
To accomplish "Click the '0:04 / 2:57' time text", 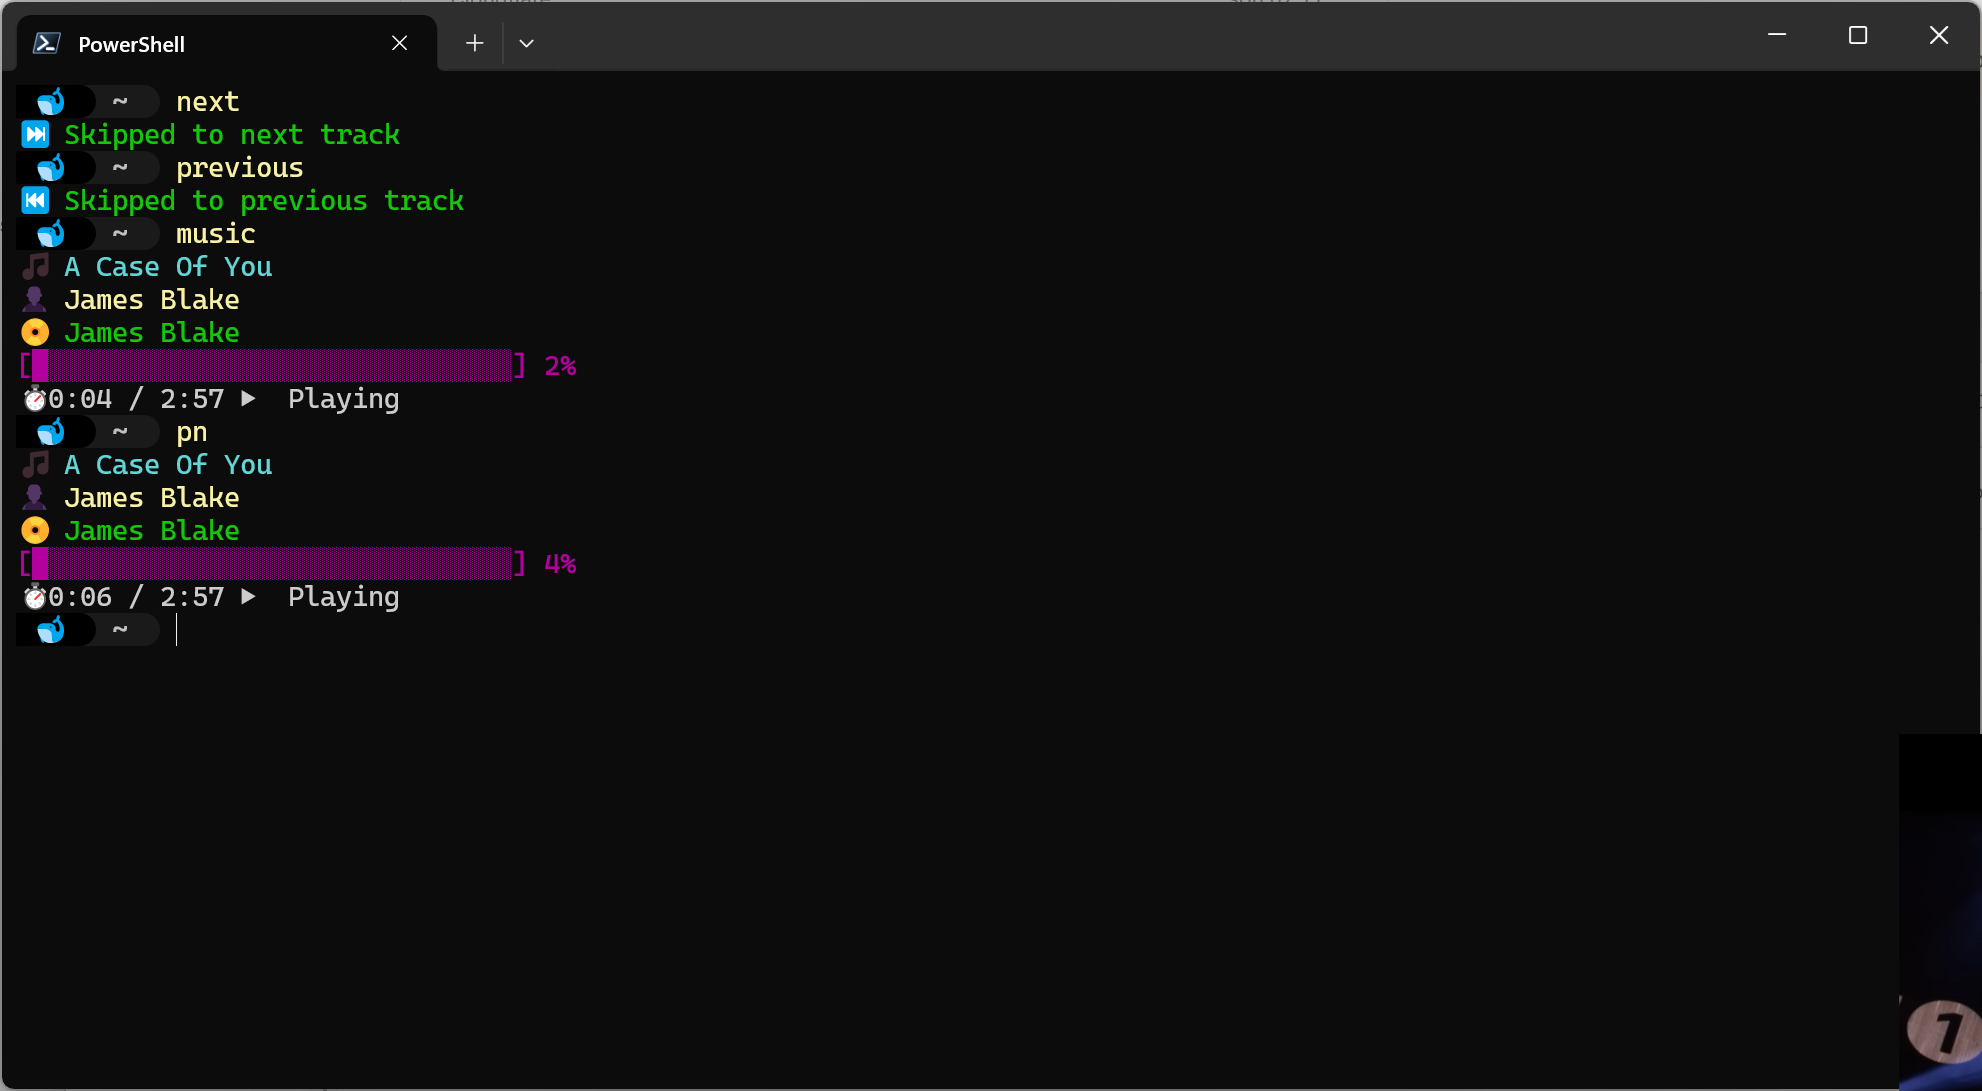I will click(x=136, y=398).
